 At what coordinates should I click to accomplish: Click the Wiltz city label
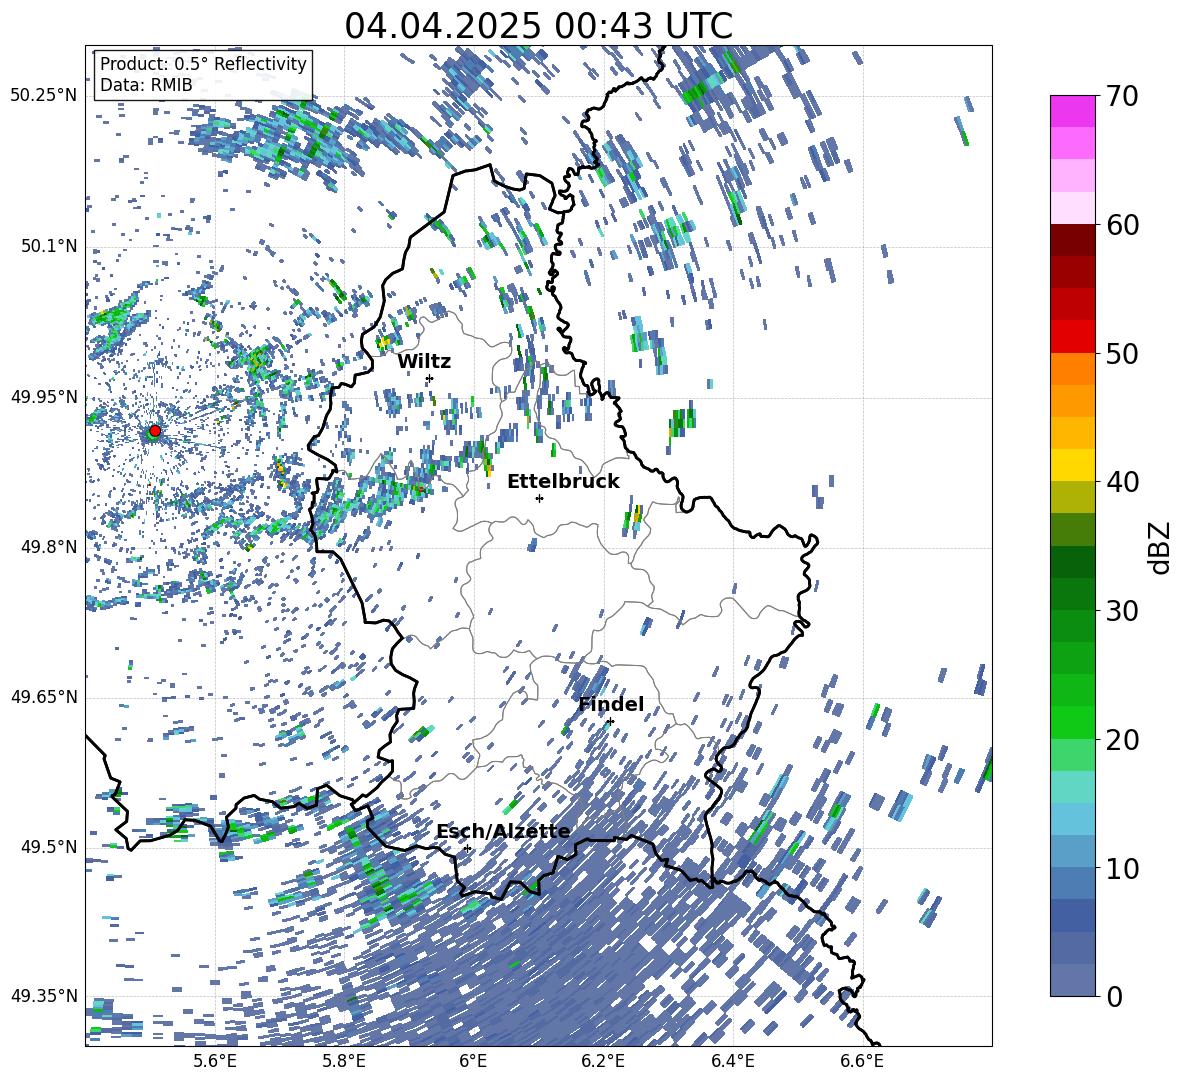[x=424, y=362]
